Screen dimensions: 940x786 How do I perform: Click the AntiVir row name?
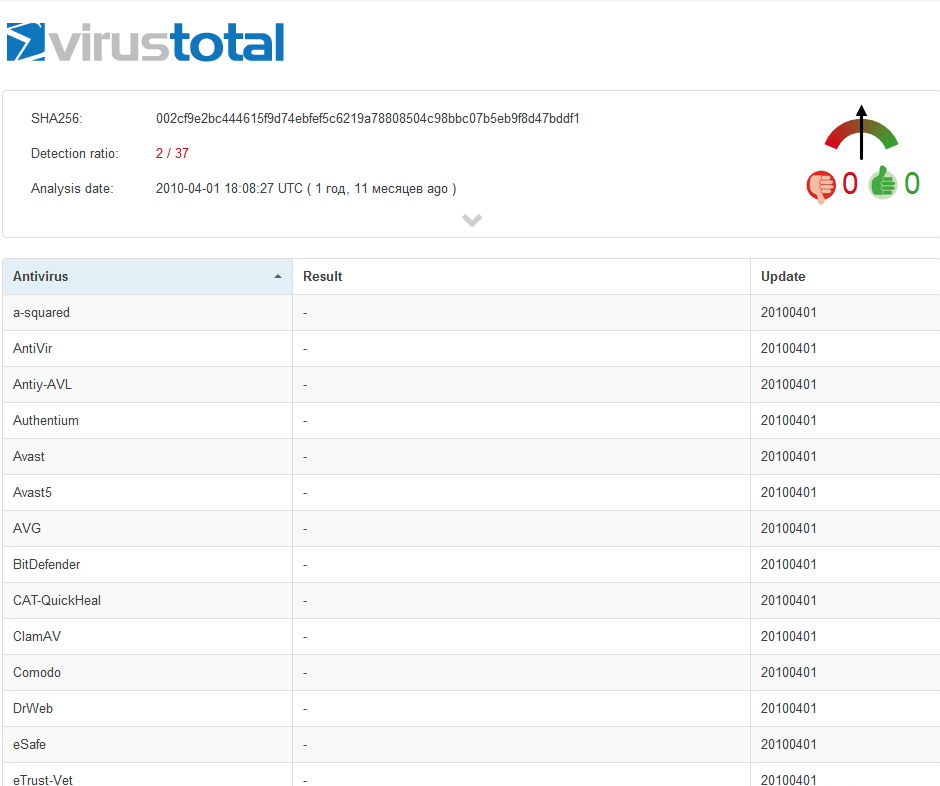32,348
